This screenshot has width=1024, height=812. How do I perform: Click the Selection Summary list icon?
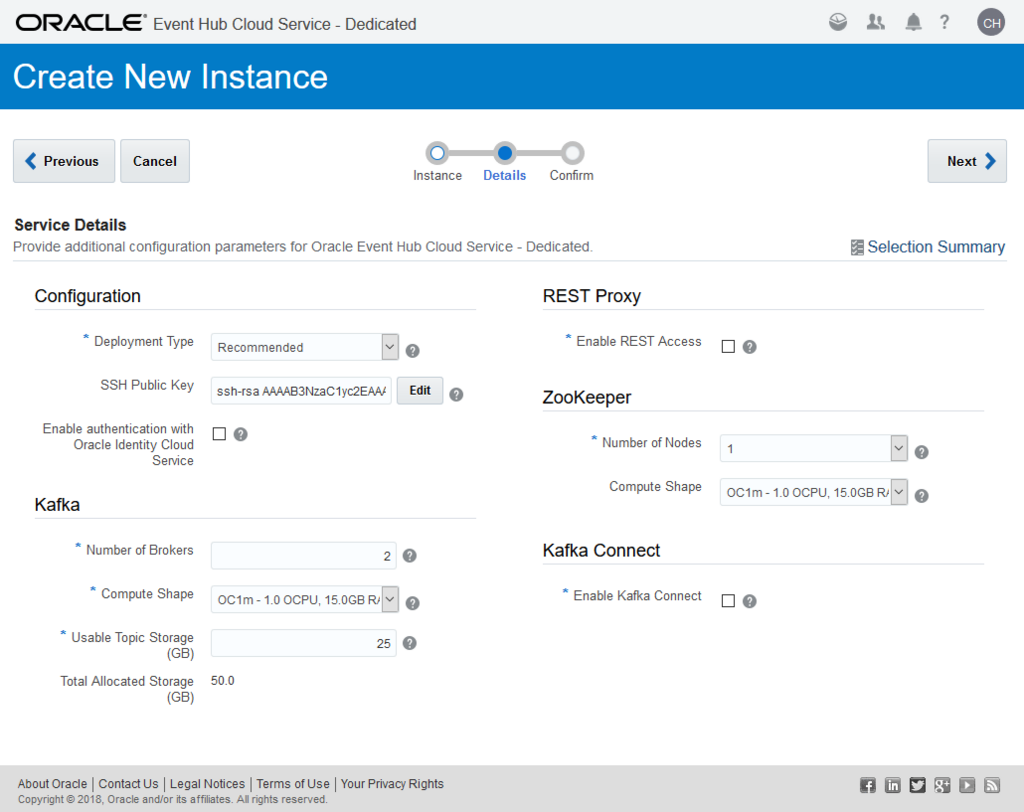click(857, 248)
